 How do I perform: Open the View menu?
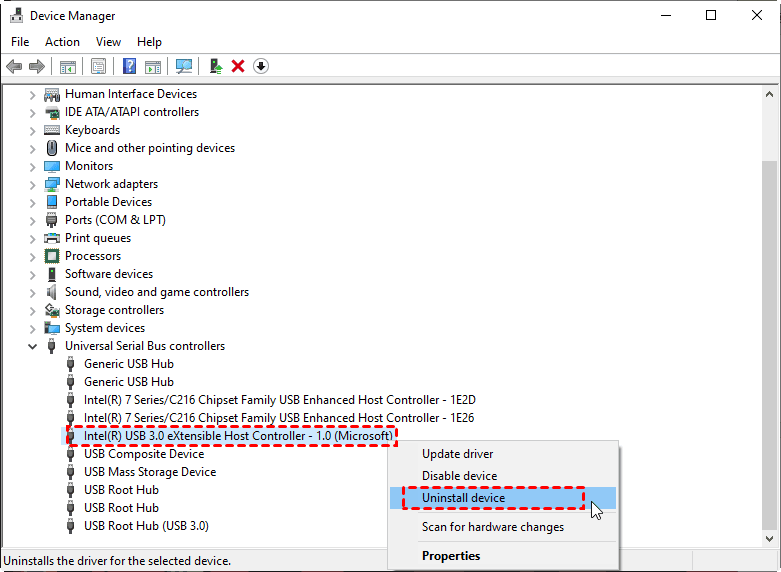coord(108,42)
